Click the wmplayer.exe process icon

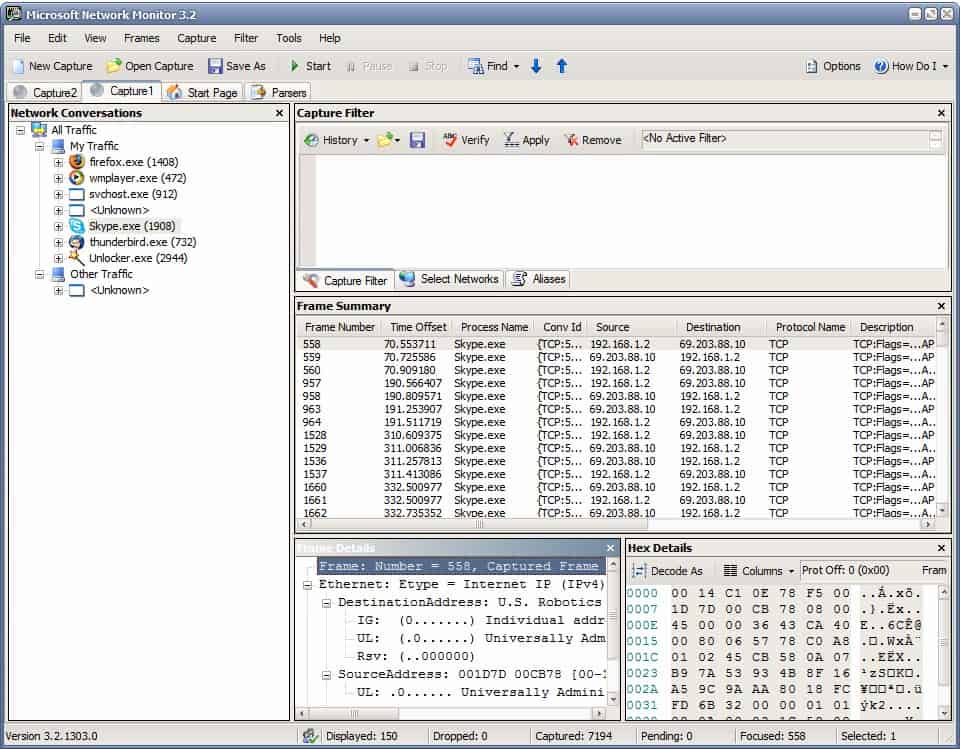pyautogui.click(x=77, y=178)
